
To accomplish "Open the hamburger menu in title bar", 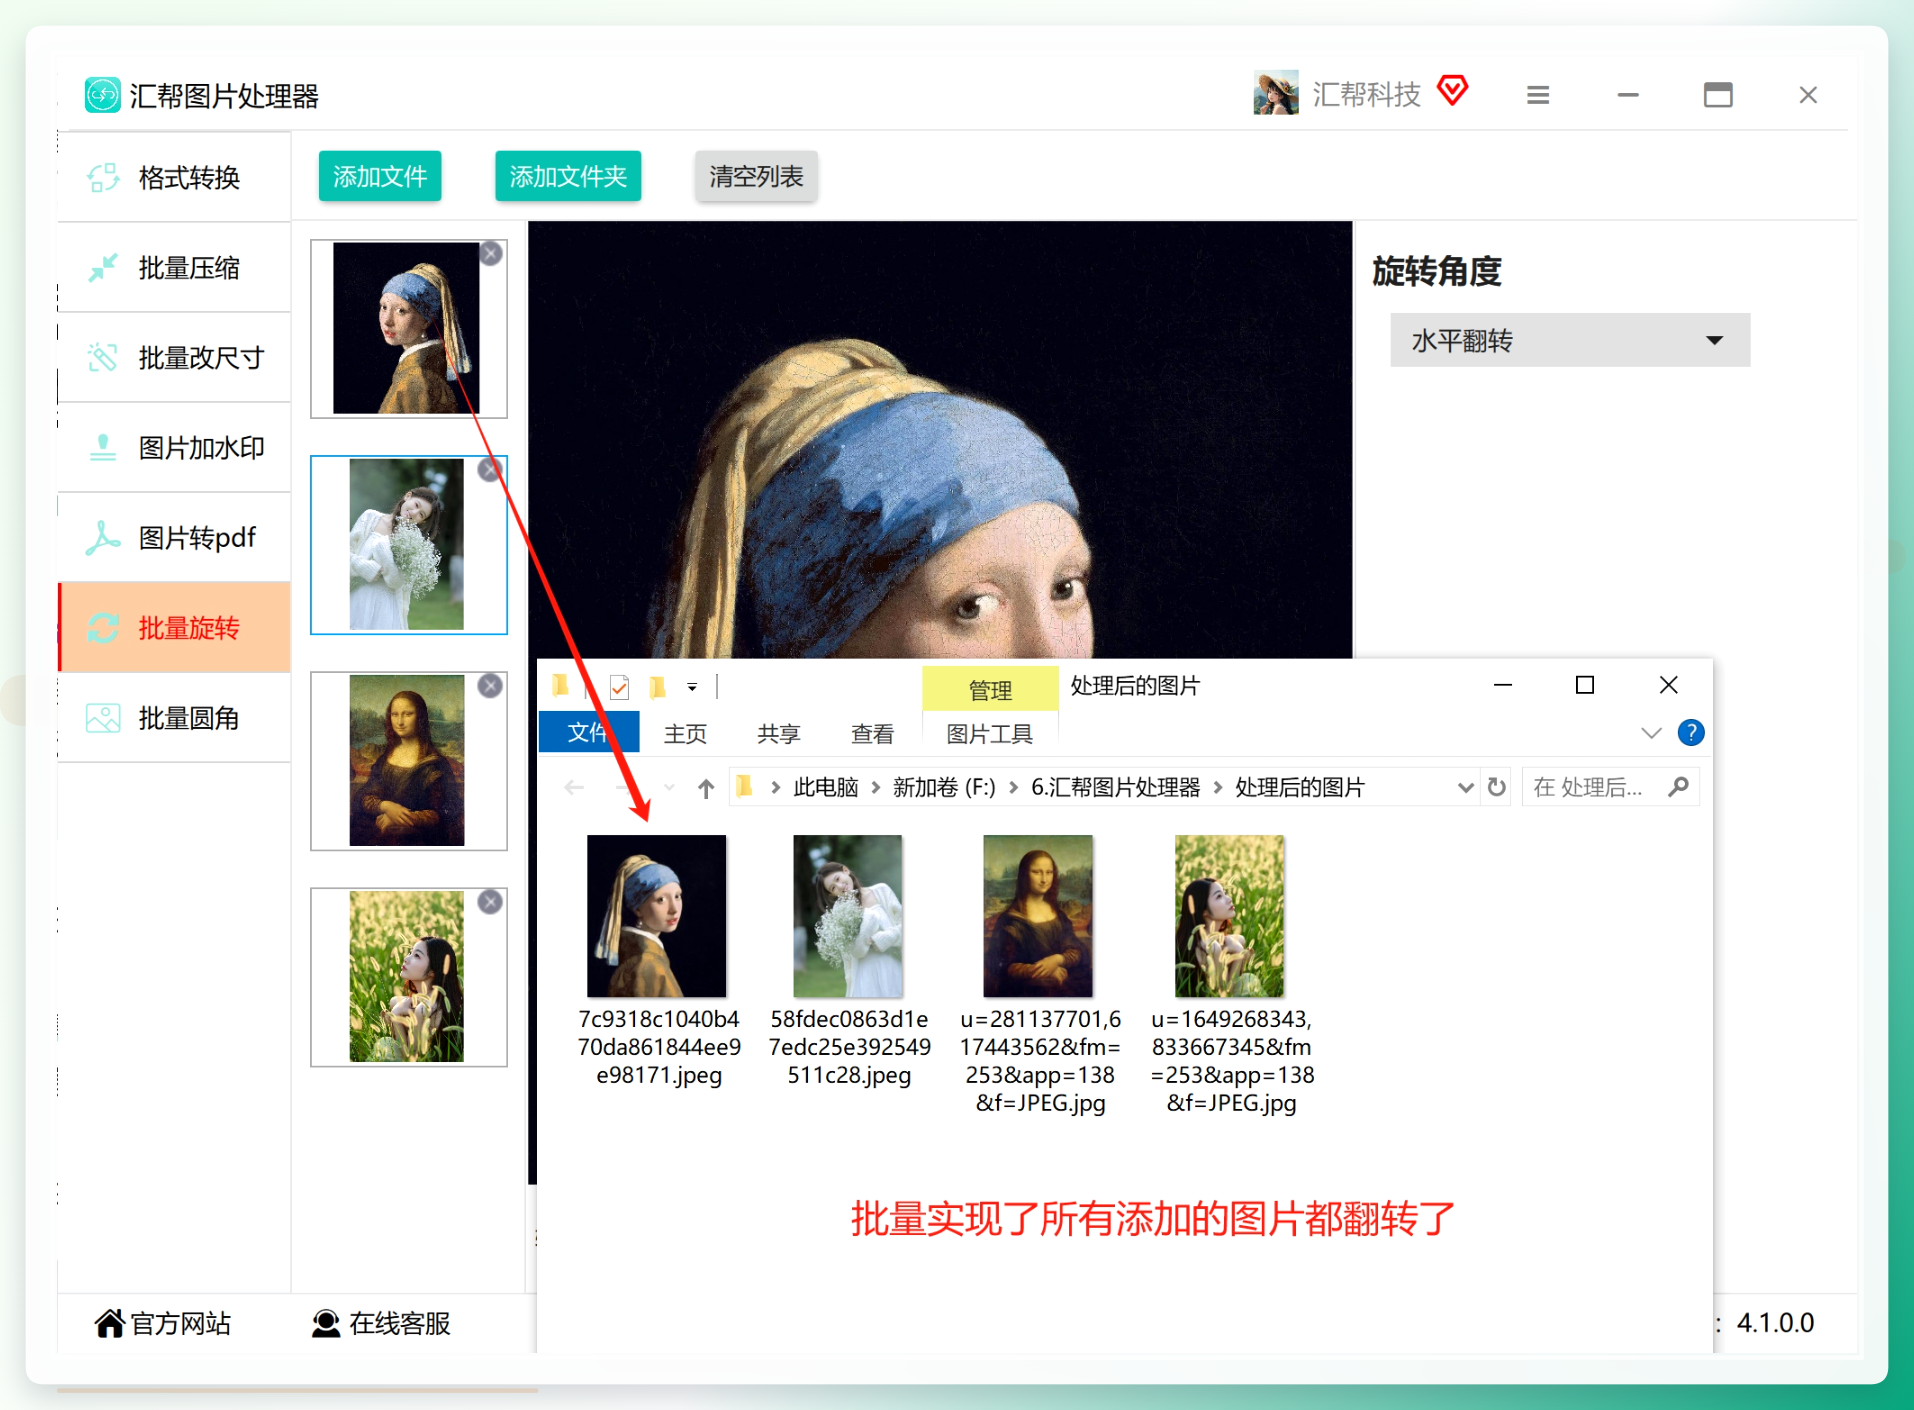I will click(x=1538, y=95).
